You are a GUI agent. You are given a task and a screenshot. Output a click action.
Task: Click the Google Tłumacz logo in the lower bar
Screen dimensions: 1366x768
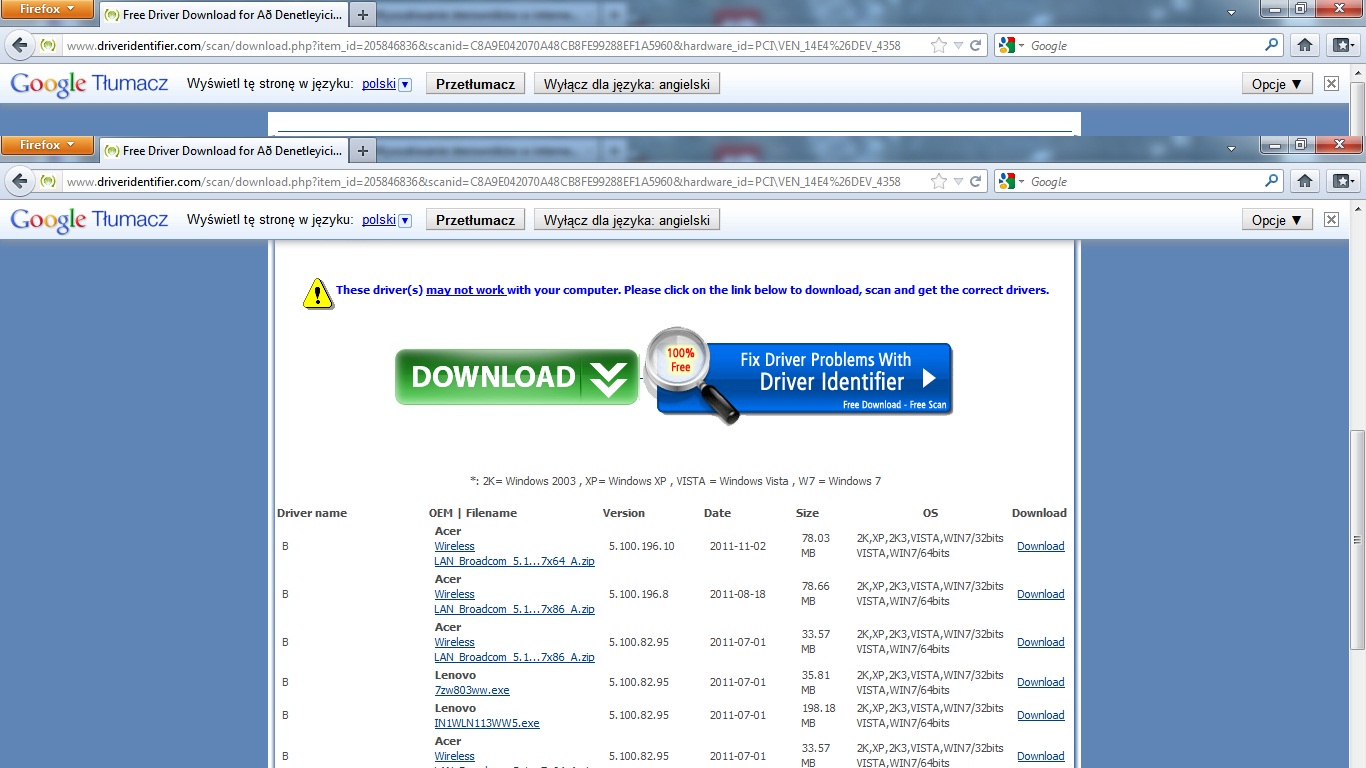pyautogui.click(x=89, y=220)
